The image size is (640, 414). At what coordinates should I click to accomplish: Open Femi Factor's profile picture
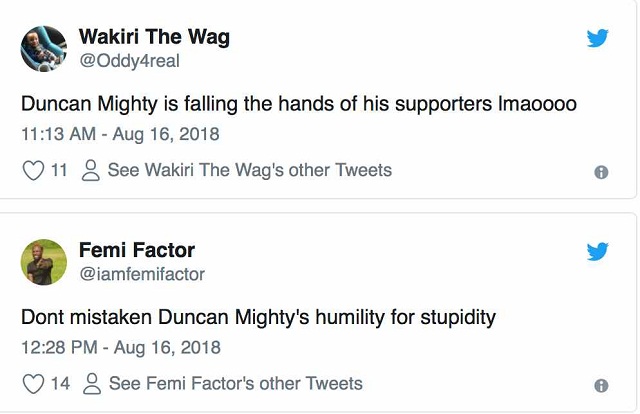click(44, 262)
